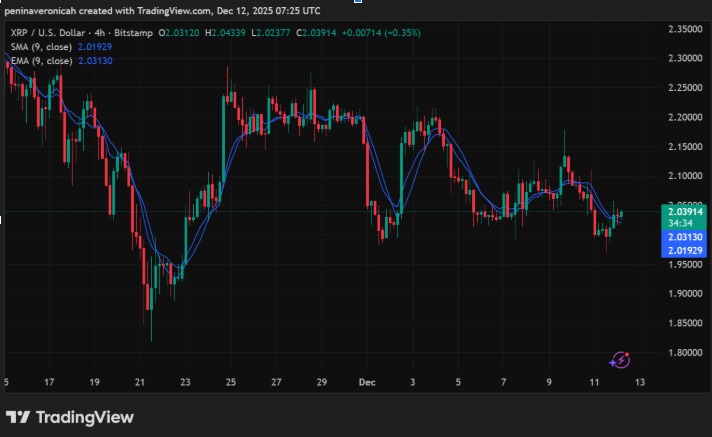
Task: Open the TradingView logo at bottom
Action: pos(70,417)
